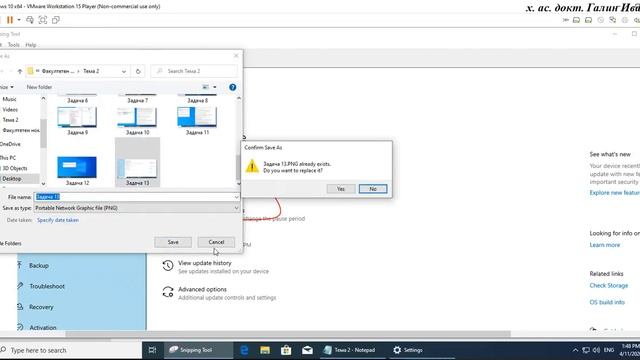640x360 pixels.
Task: Click the VMware network adapter status icon
Action: click(613, 20)
